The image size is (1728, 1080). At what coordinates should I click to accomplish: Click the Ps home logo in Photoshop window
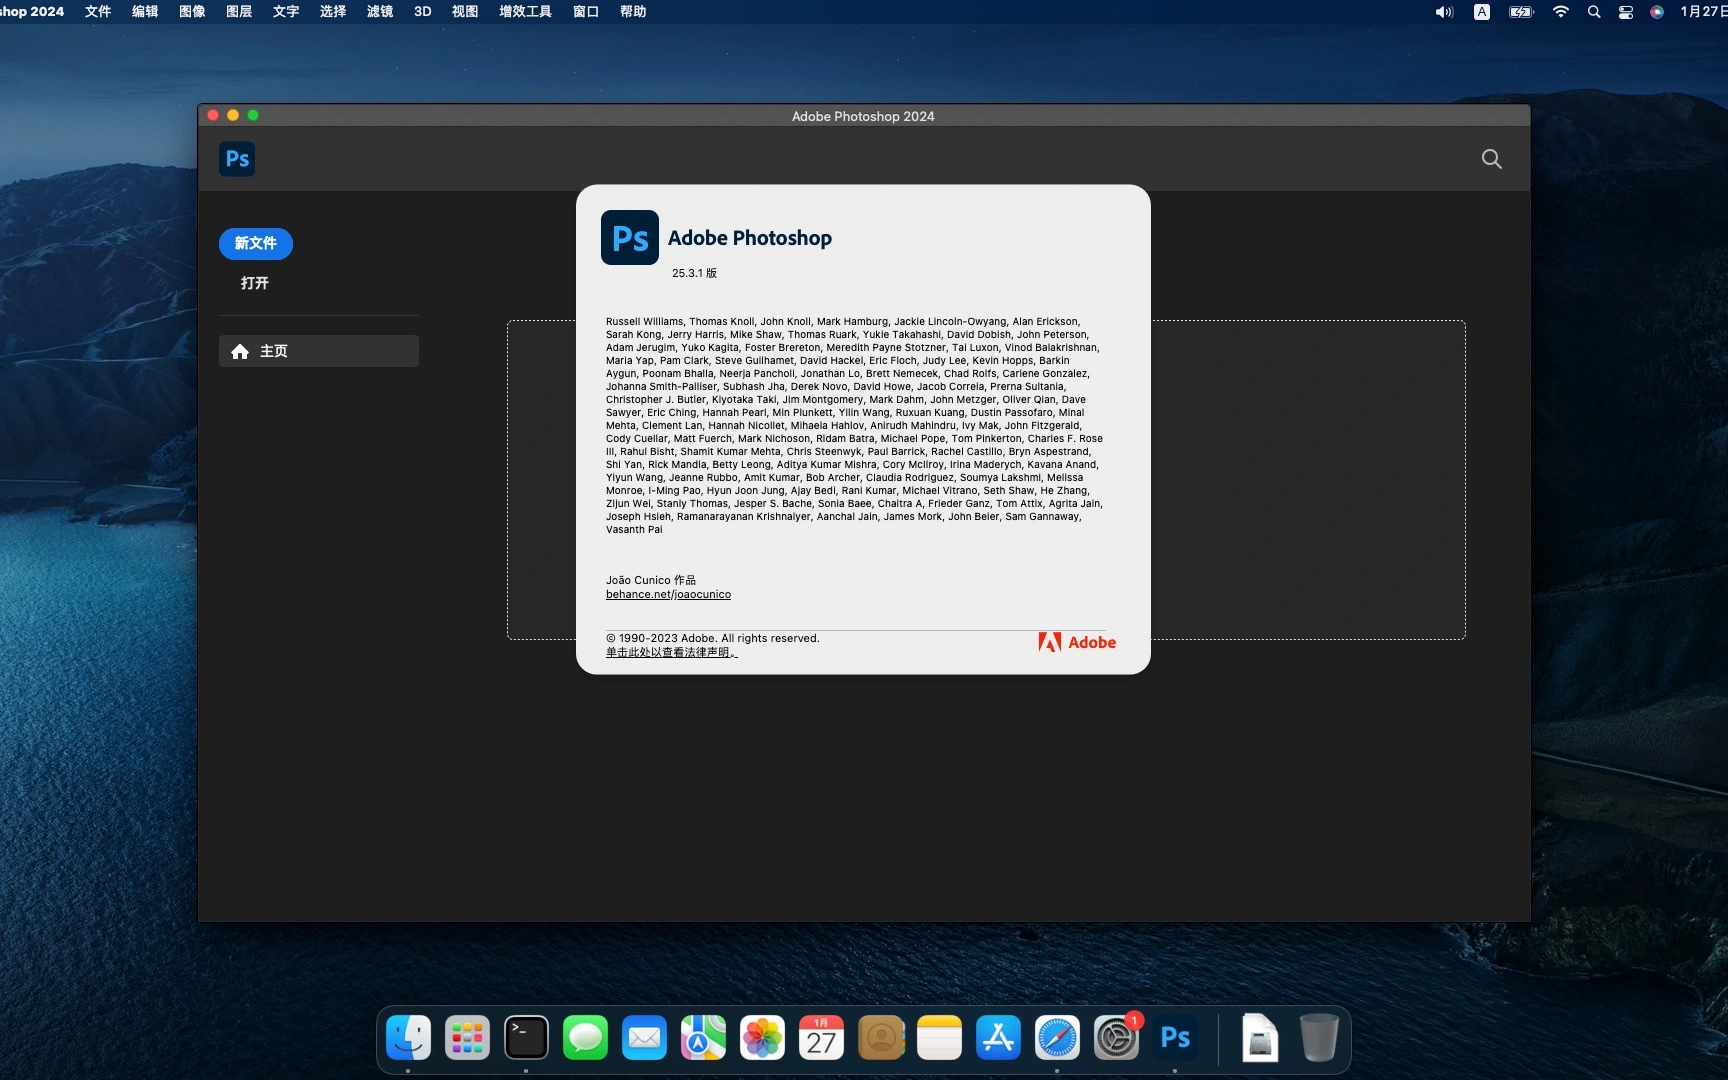[x=237, y=159]
